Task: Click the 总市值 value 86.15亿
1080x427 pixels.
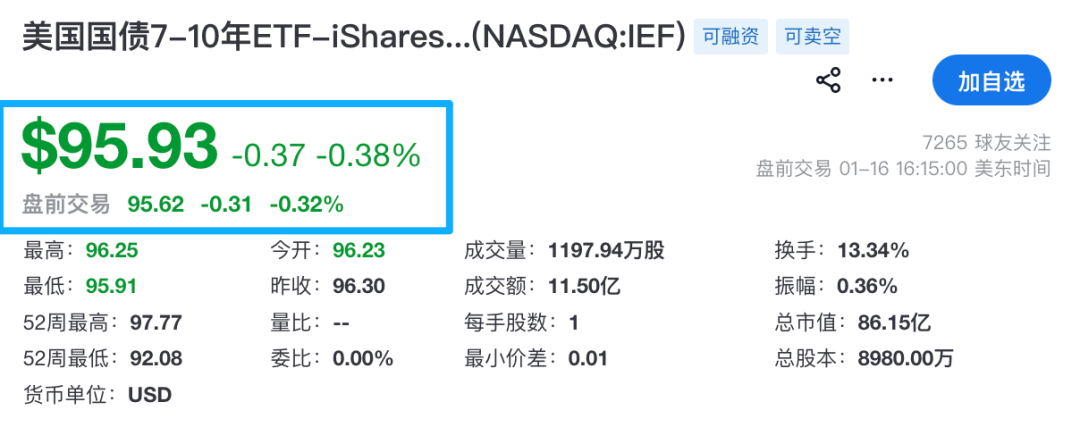Action: 893,322
